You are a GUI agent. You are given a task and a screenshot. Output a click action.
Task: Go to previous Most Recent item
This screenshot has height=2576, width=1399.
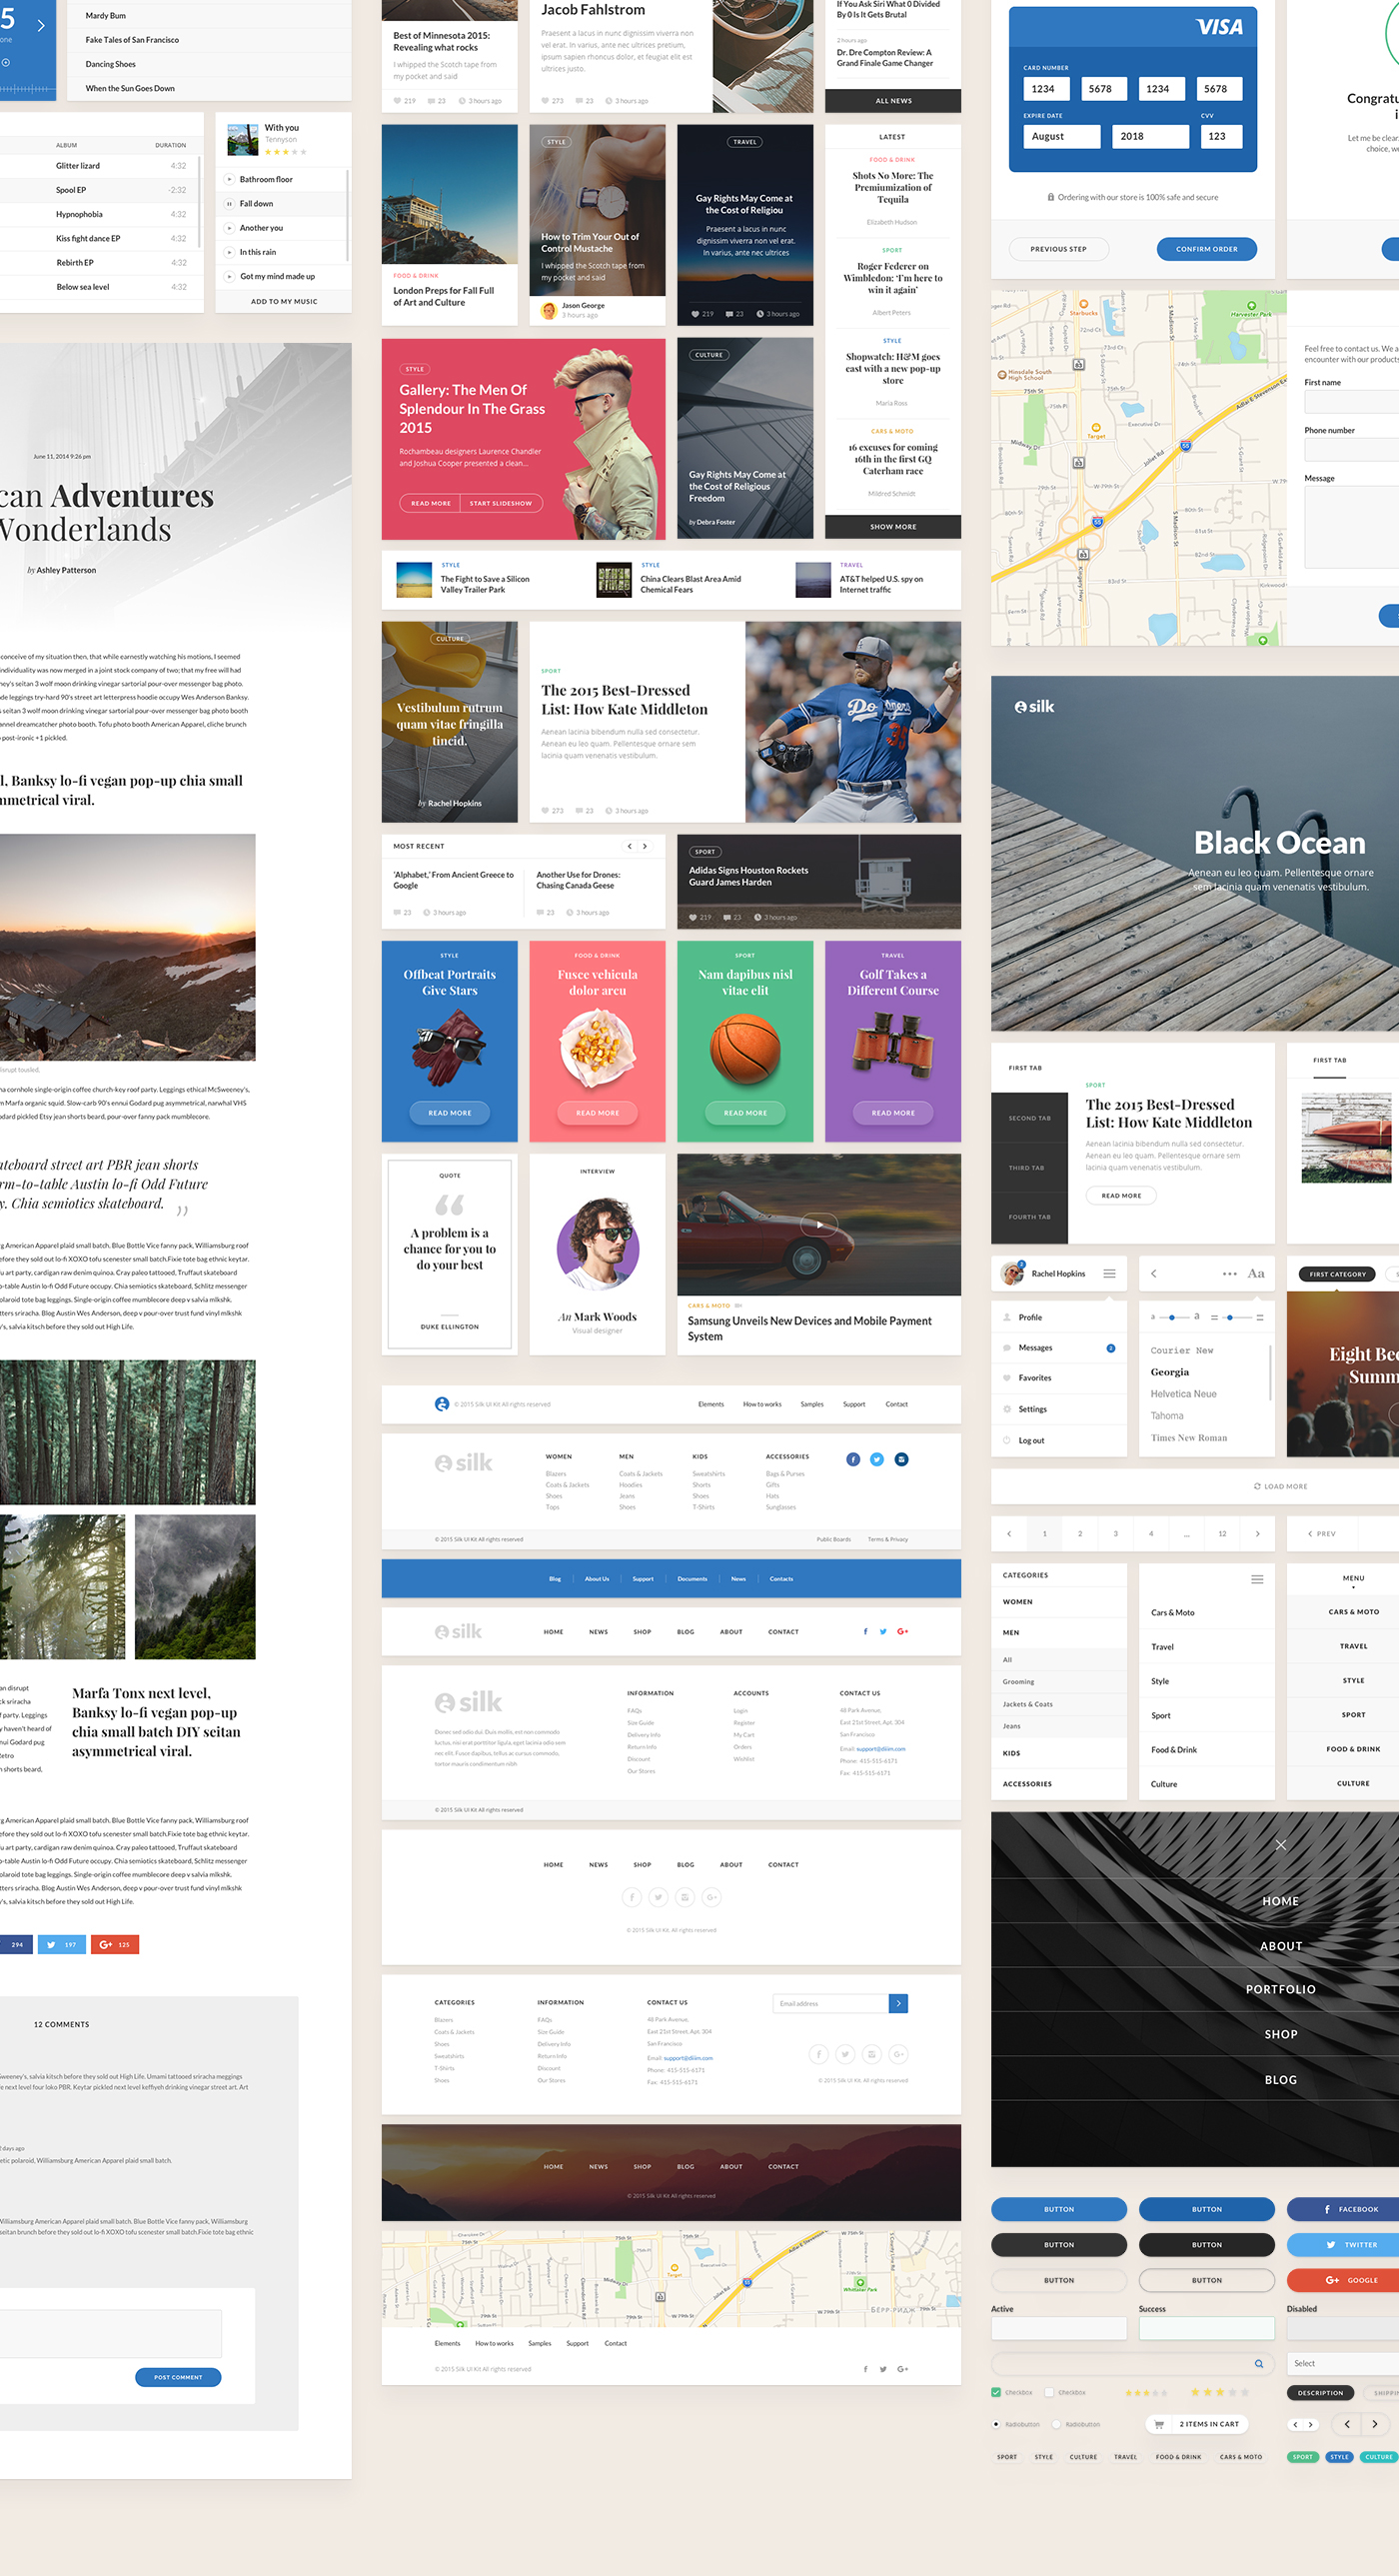coord(629,846)
